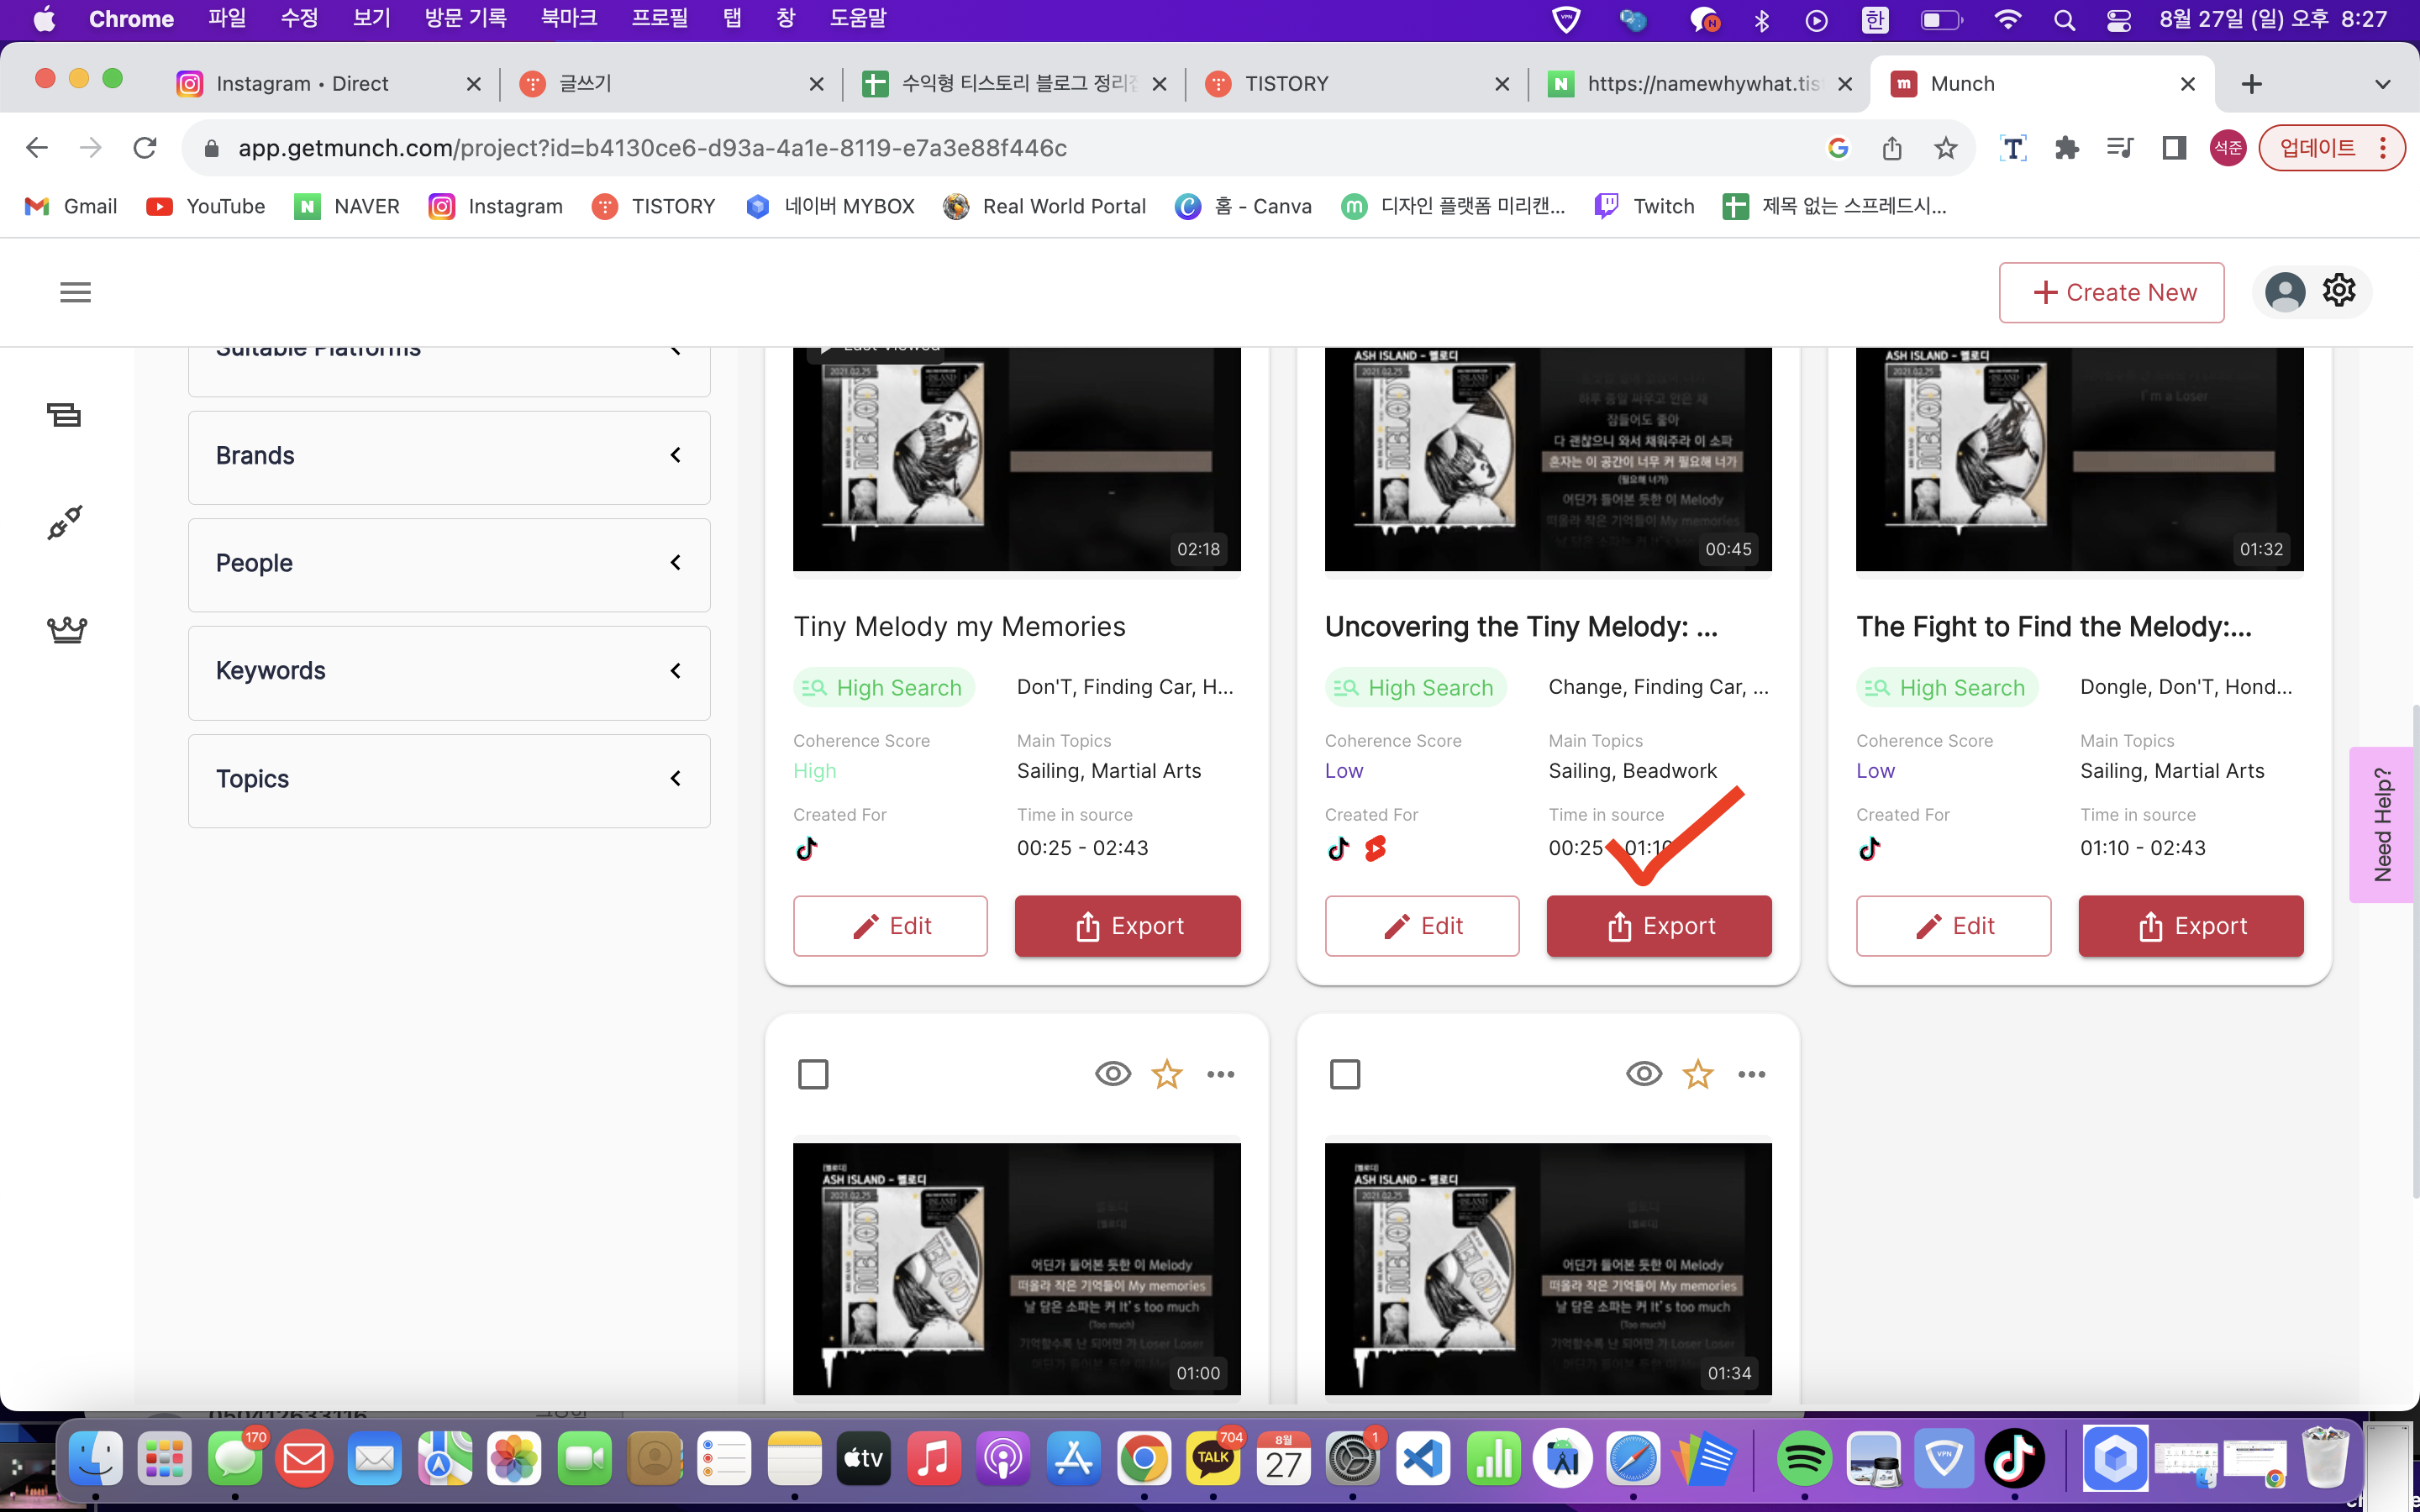Image resolution: width=2420 pixels, height=1512 pixels.
Task: Click the share page icon in address bar
Action: [1891, 148]
